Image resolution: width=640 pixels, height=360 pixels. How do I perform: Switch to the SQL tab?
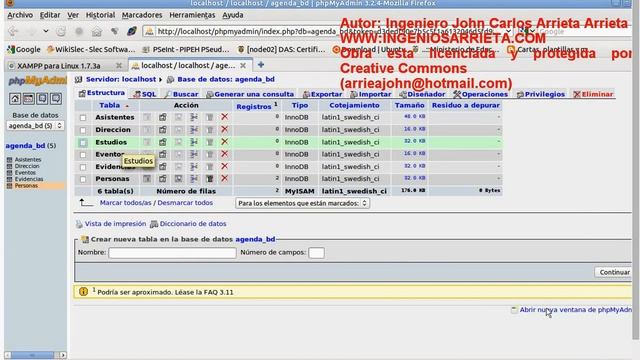(x=145, y=94)
